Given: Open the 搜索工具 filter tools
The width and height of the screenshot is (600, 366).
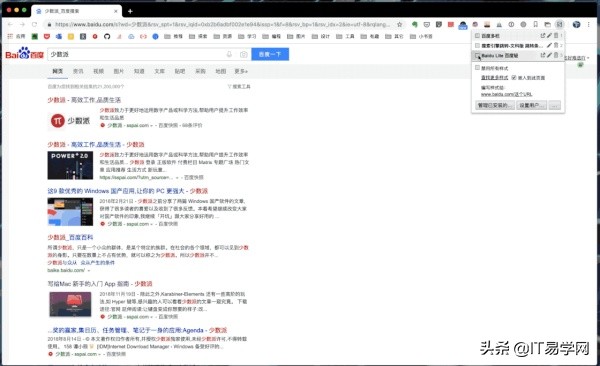Looking at the screenshot, I should (239, 87).
